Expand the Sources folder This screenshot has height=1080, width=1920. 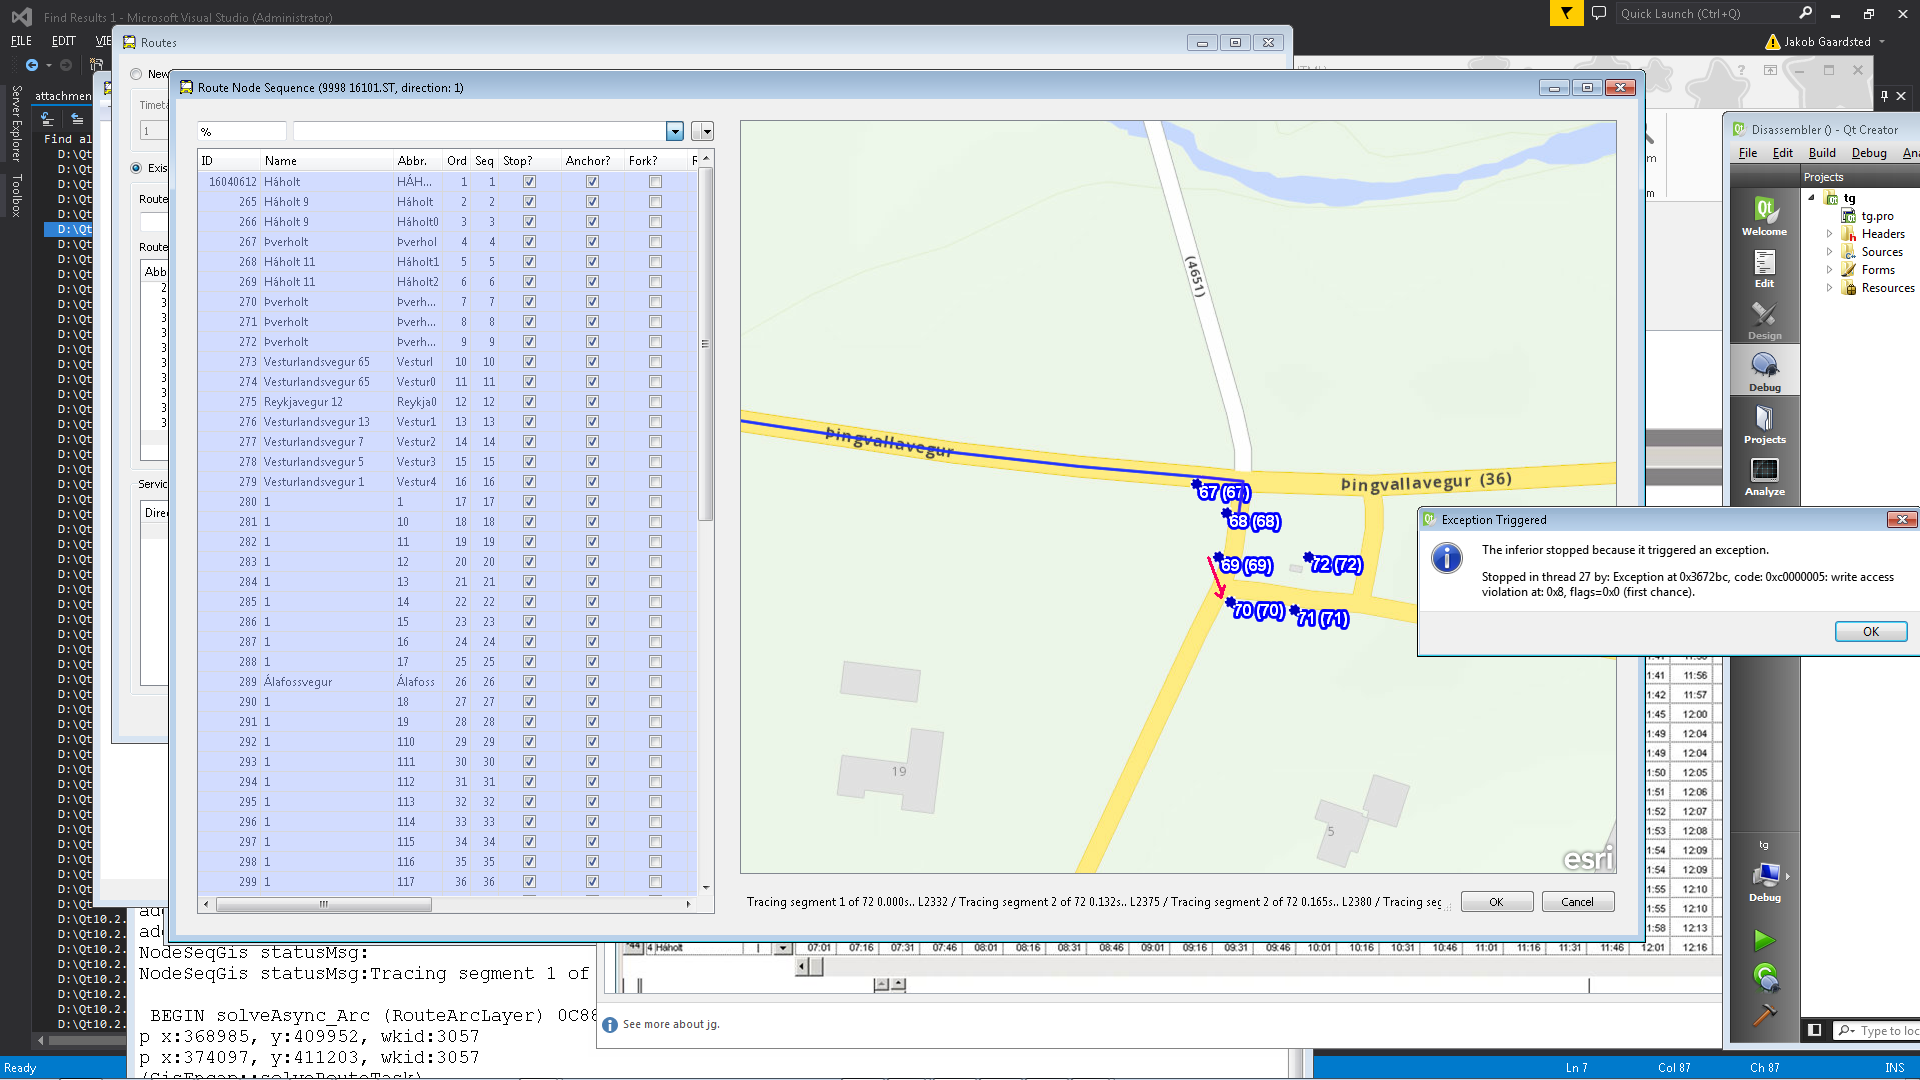[x=1830, y=252]
